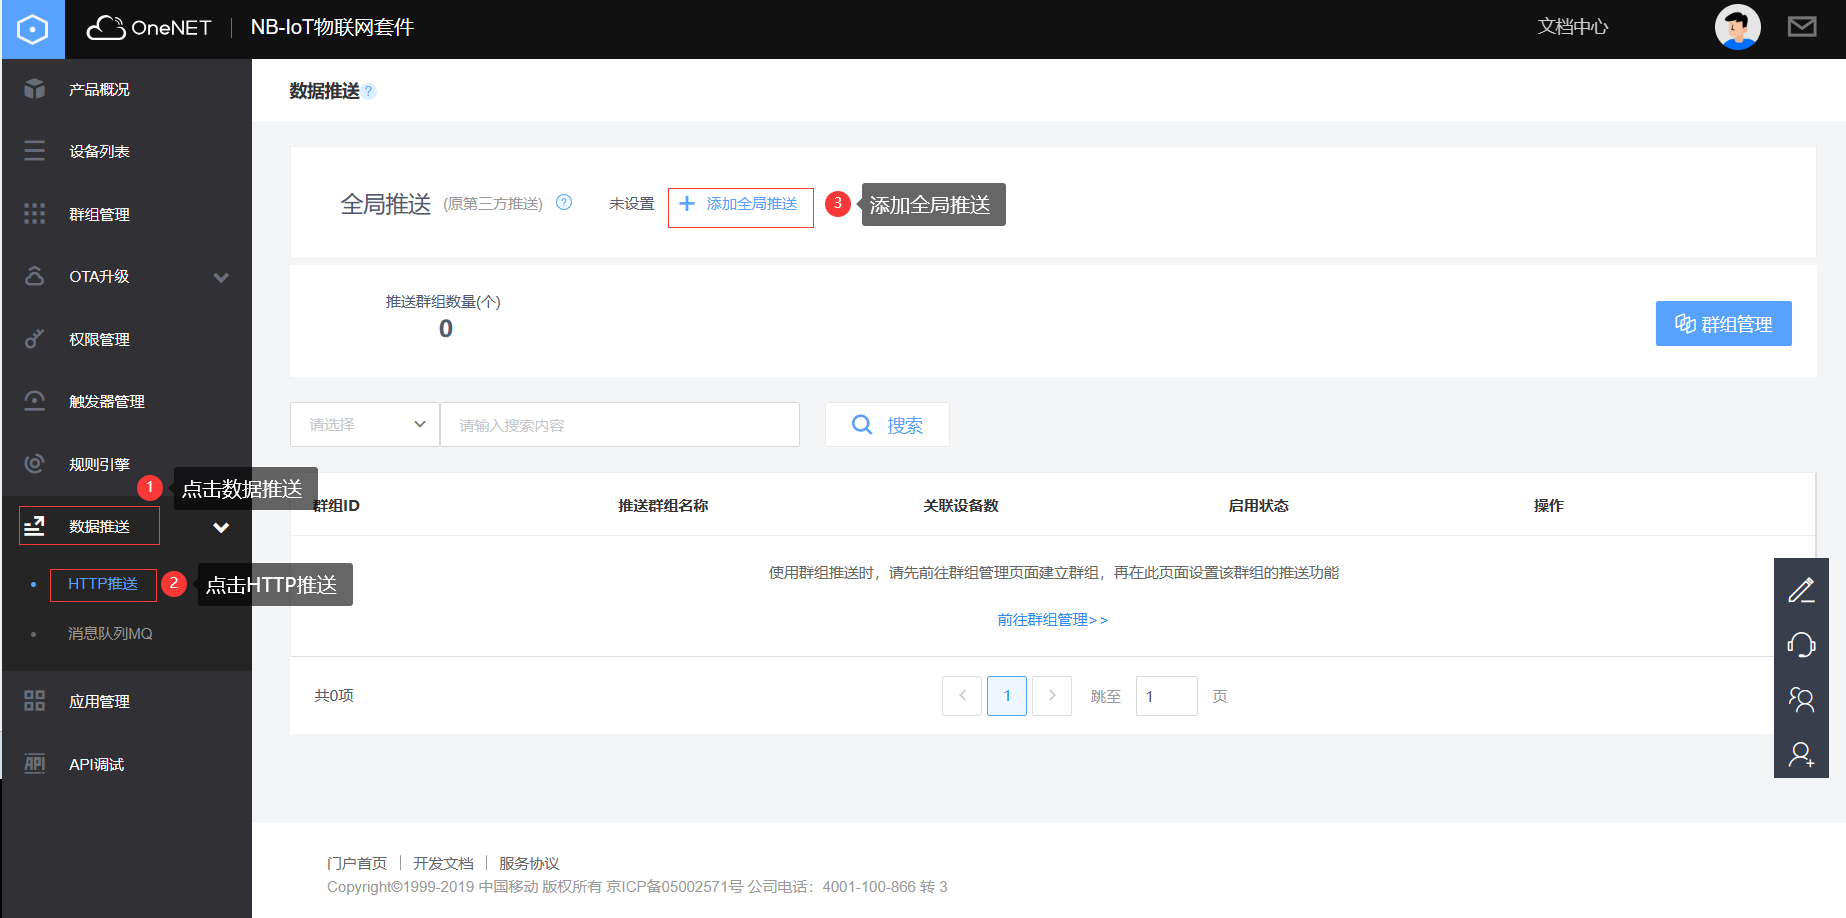Click the pencil feedback icon on right
The image size is (1846, 918).
pyautogui.click(x=1801, y=591)
